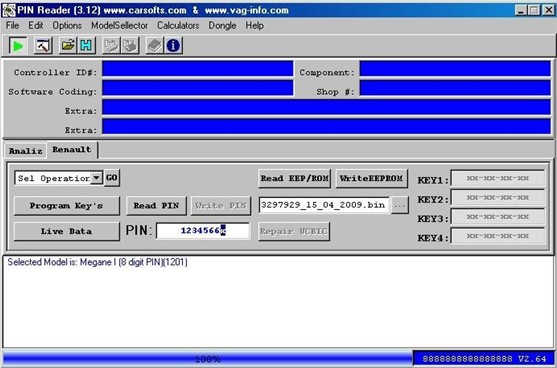Minimize the PIN Reader window
This screenshot has width=557, height=368.
tap(520, 10)
